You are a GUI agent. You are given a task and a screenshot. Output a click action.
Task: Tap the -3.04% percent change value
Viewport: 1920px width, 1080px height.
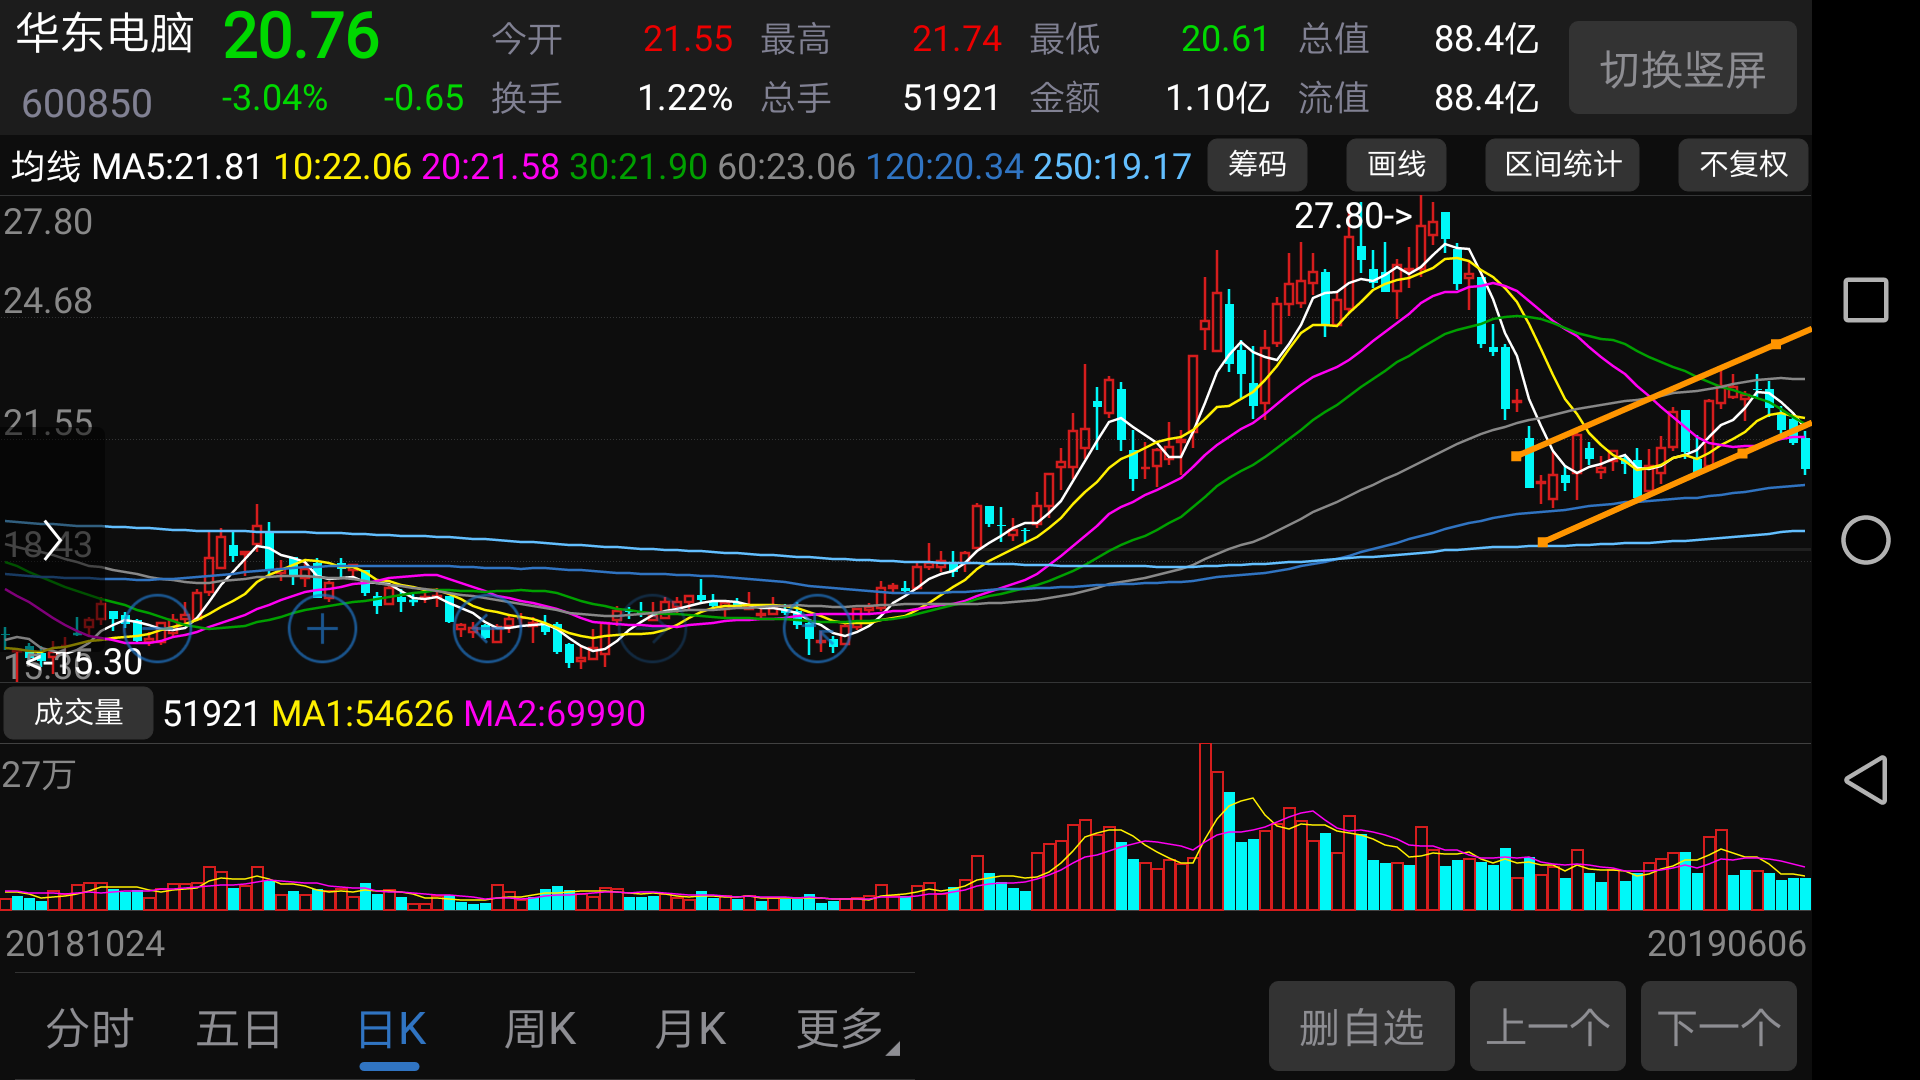(x=274, y=98)
